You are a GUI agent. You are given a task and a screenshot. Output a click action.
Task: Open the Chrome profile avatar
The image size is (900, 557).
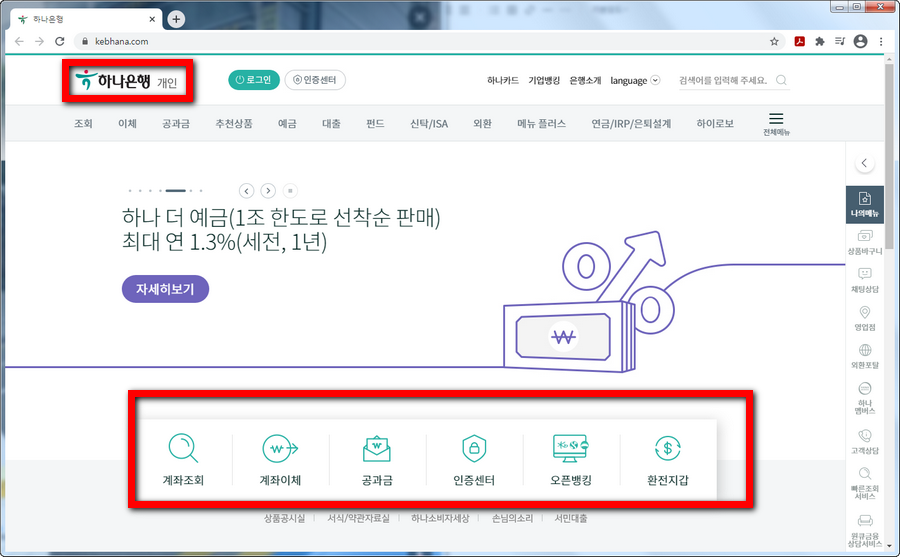click(x=860, y=41)
